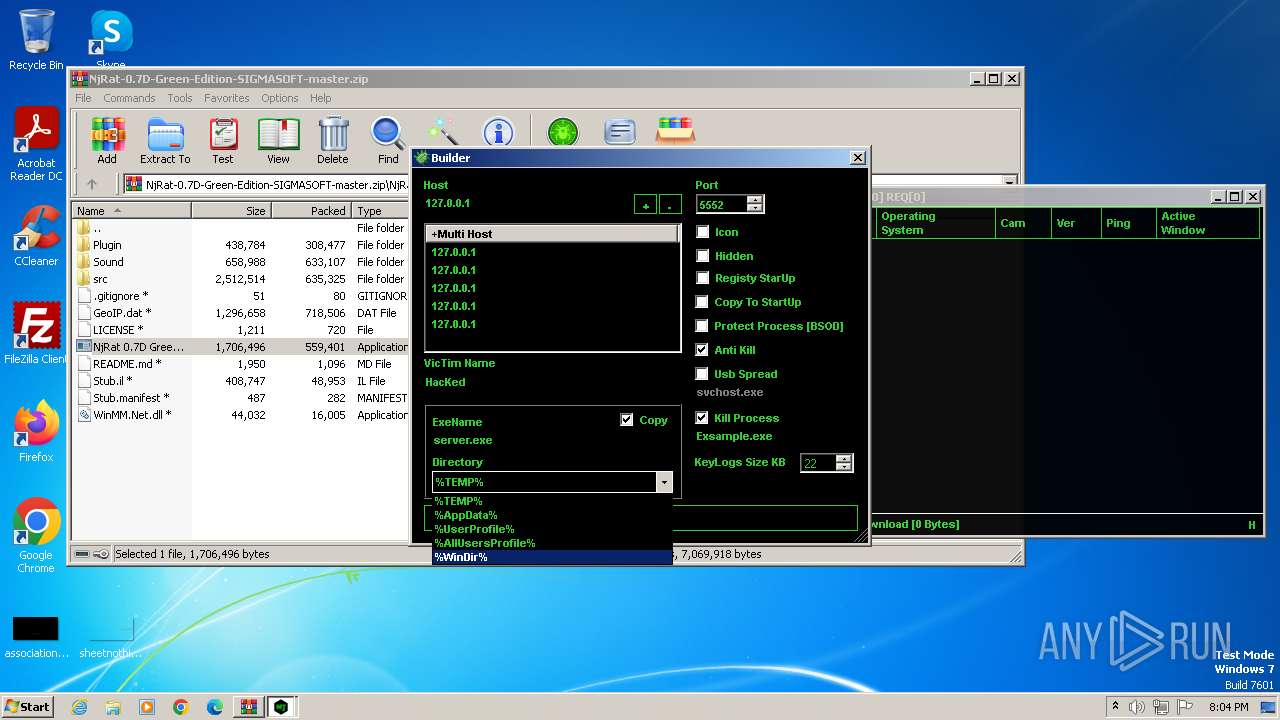Screen dimensions: 1280x720
Task: Uncheck the Kill Process checkbox
Action: pyautogui.click(x=703, y=418)
